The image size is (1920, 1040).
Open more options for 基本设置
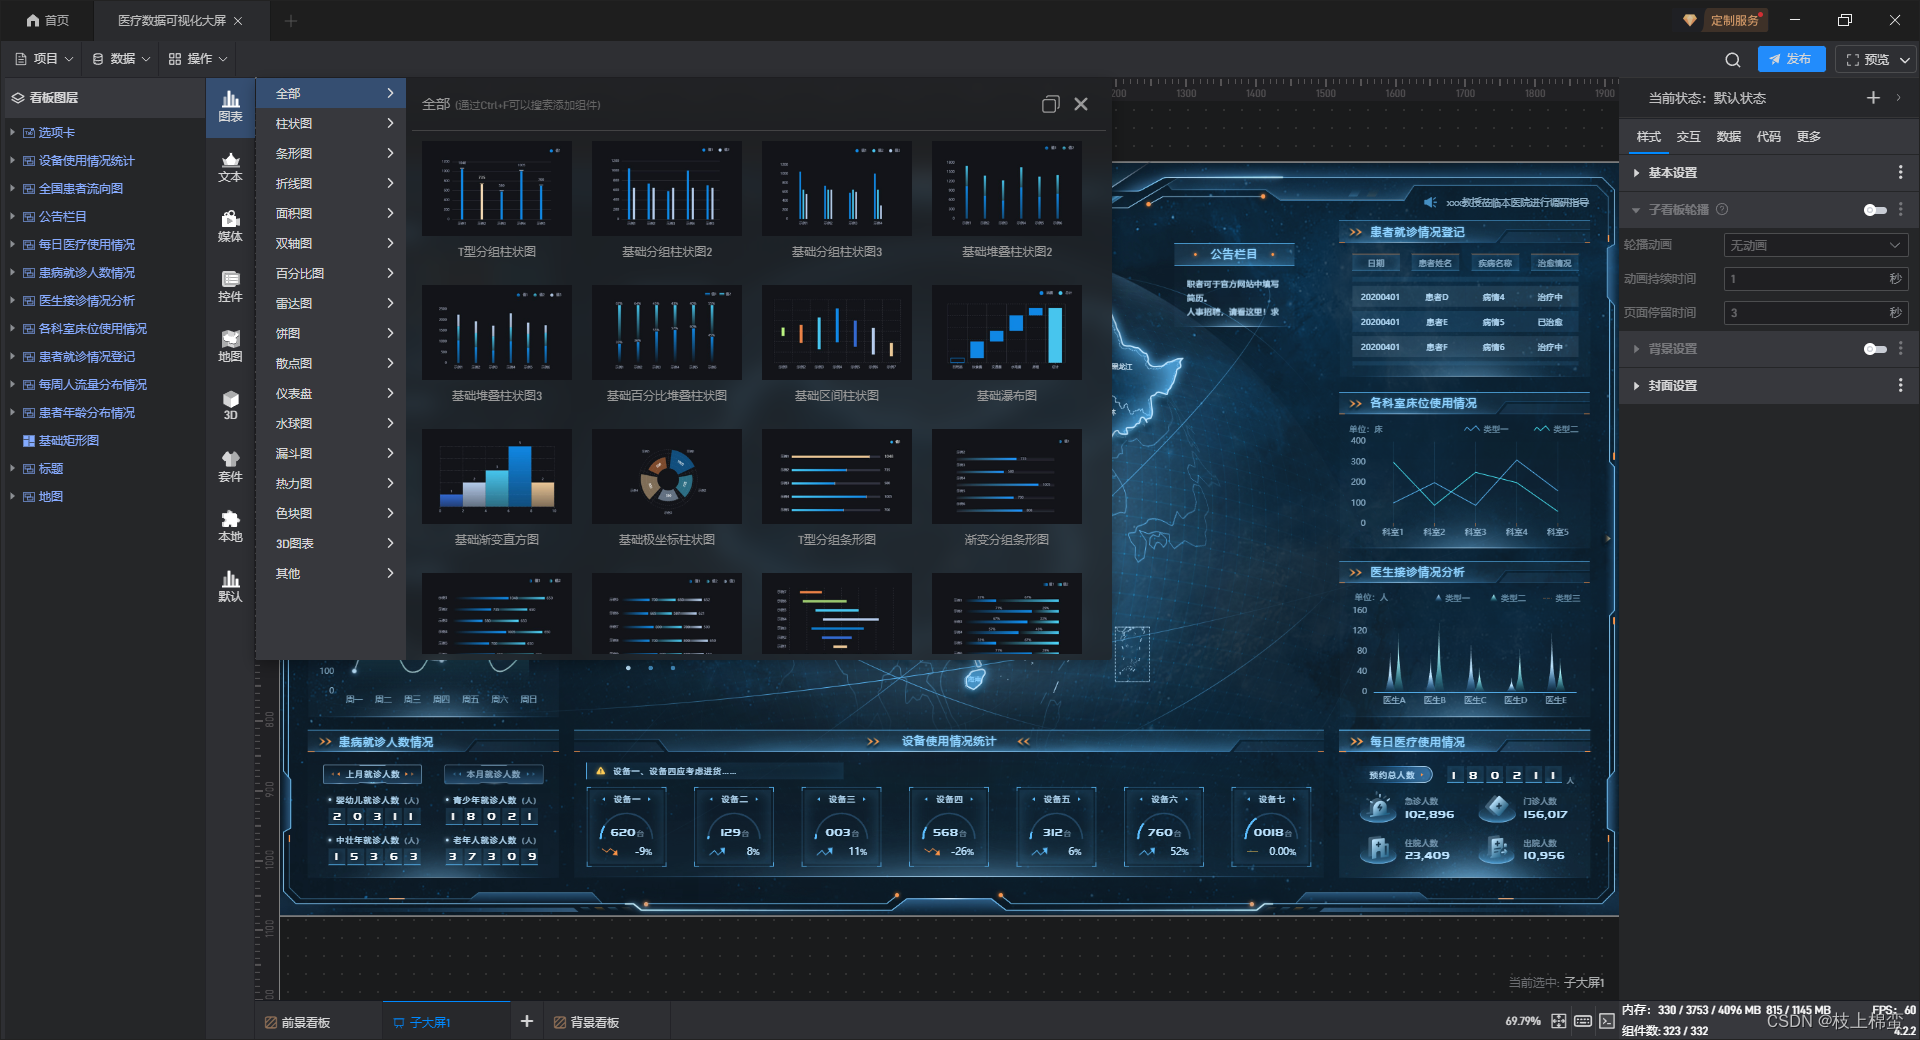(1901, 173)
